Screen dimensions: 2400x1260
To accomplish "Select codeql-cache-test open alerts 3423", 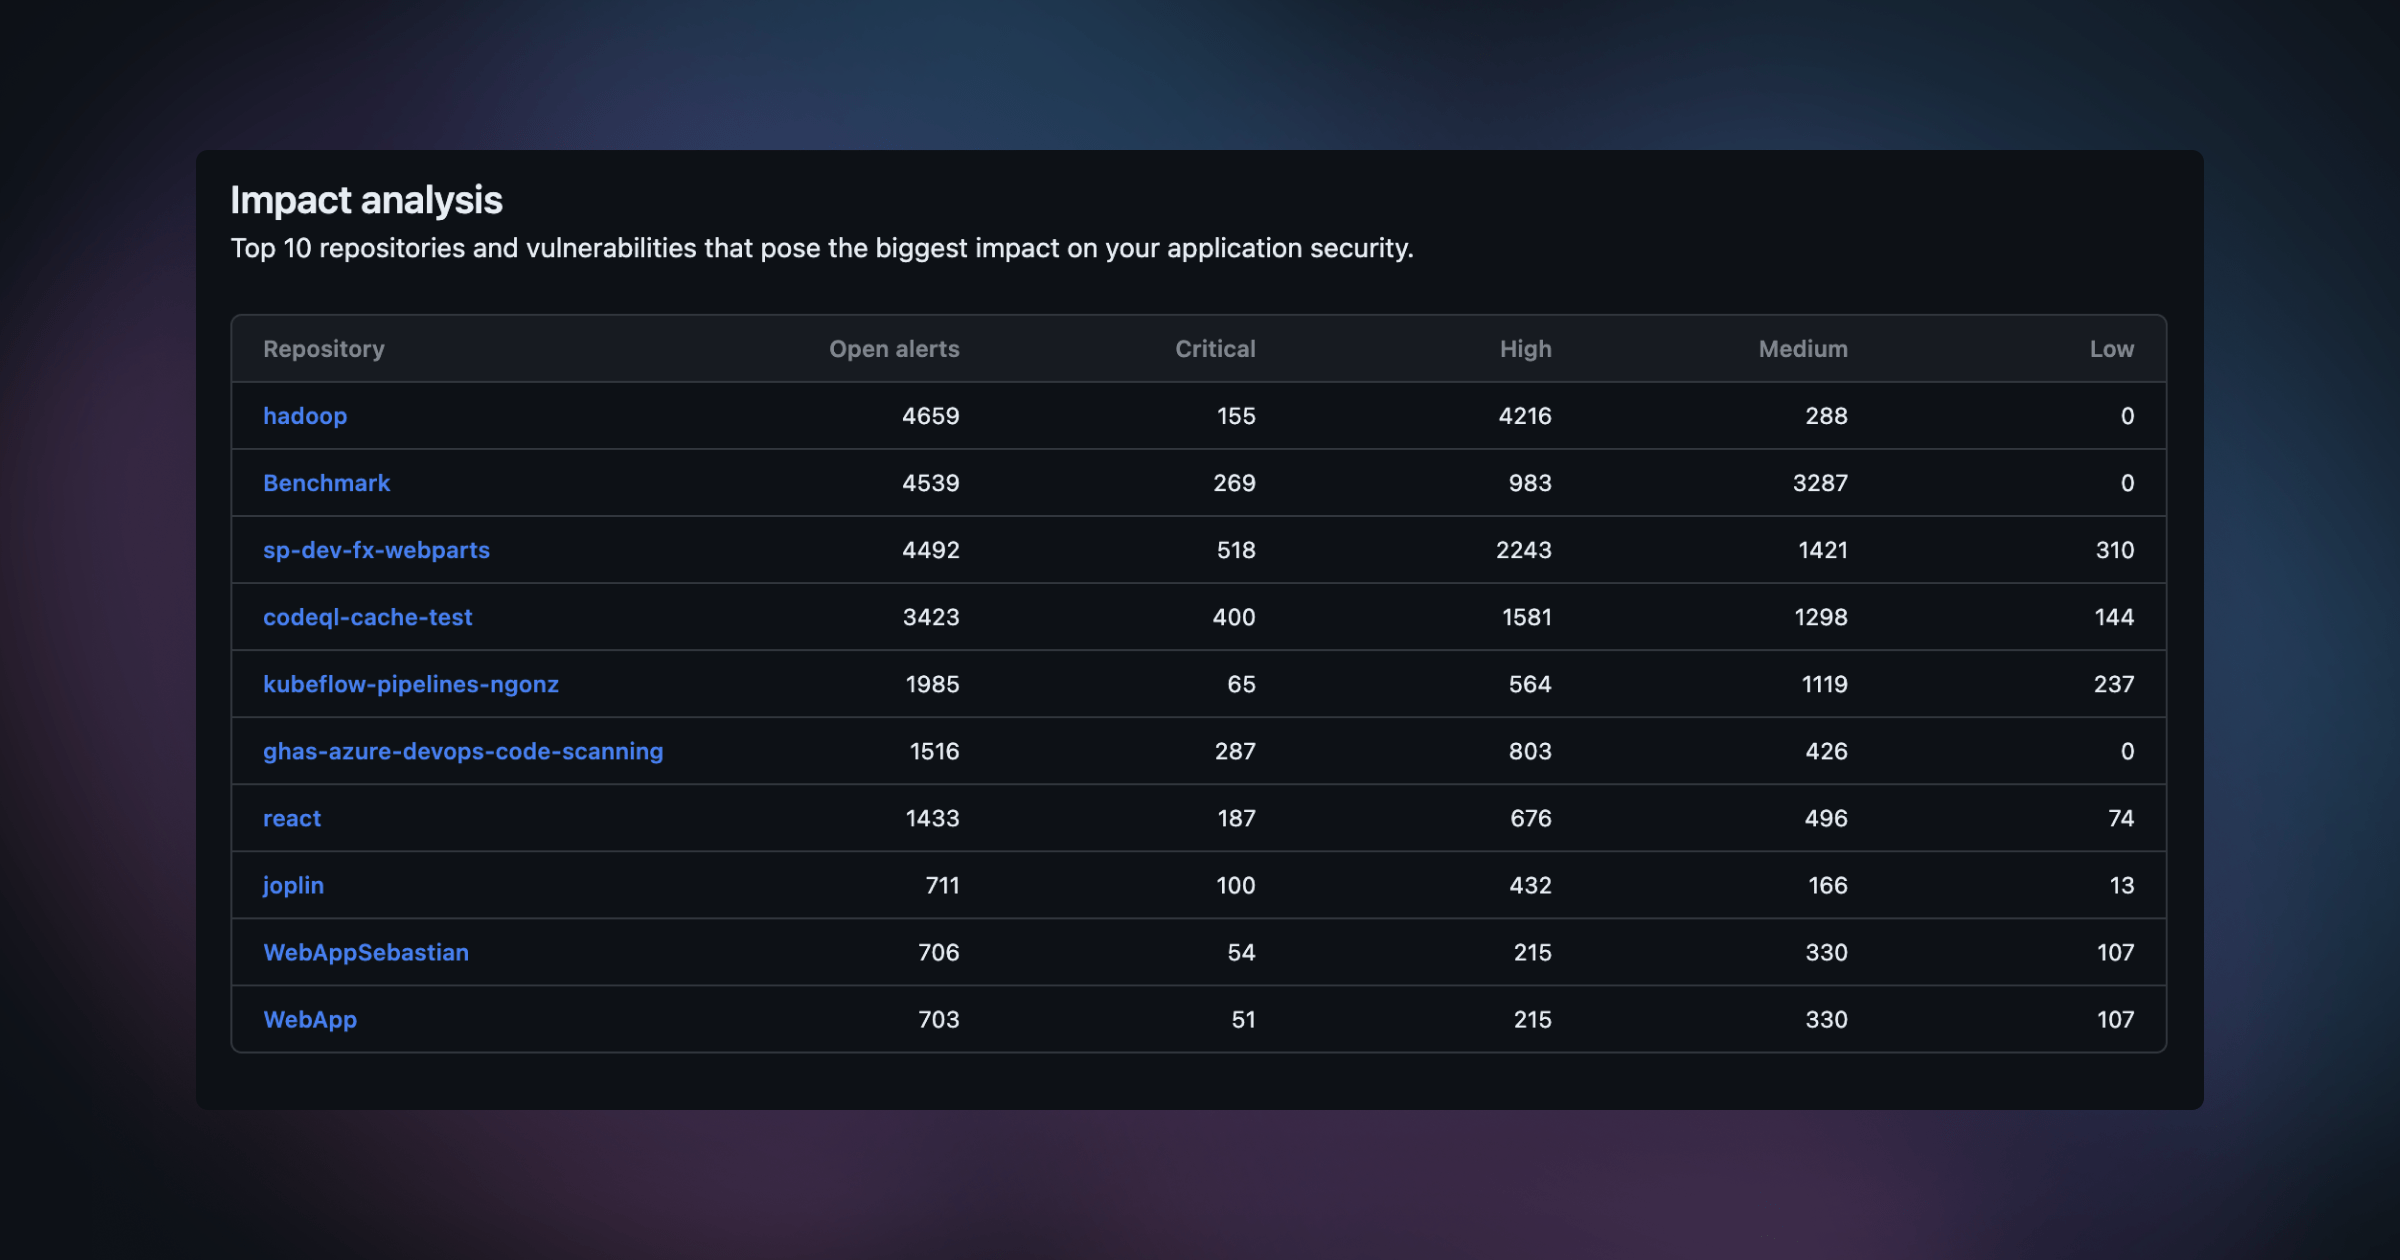I will pyautogui.click(x=931, y=617).
